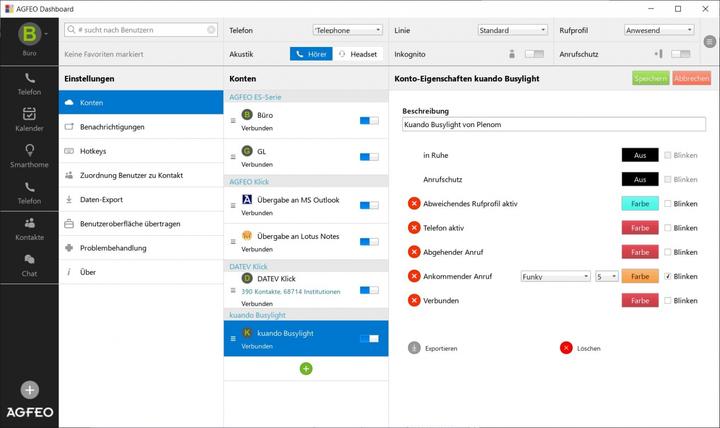Open the Telefon dropdown
Viewport: 720px width, 428px height.
pyautogui.click(x=348, y=30)
